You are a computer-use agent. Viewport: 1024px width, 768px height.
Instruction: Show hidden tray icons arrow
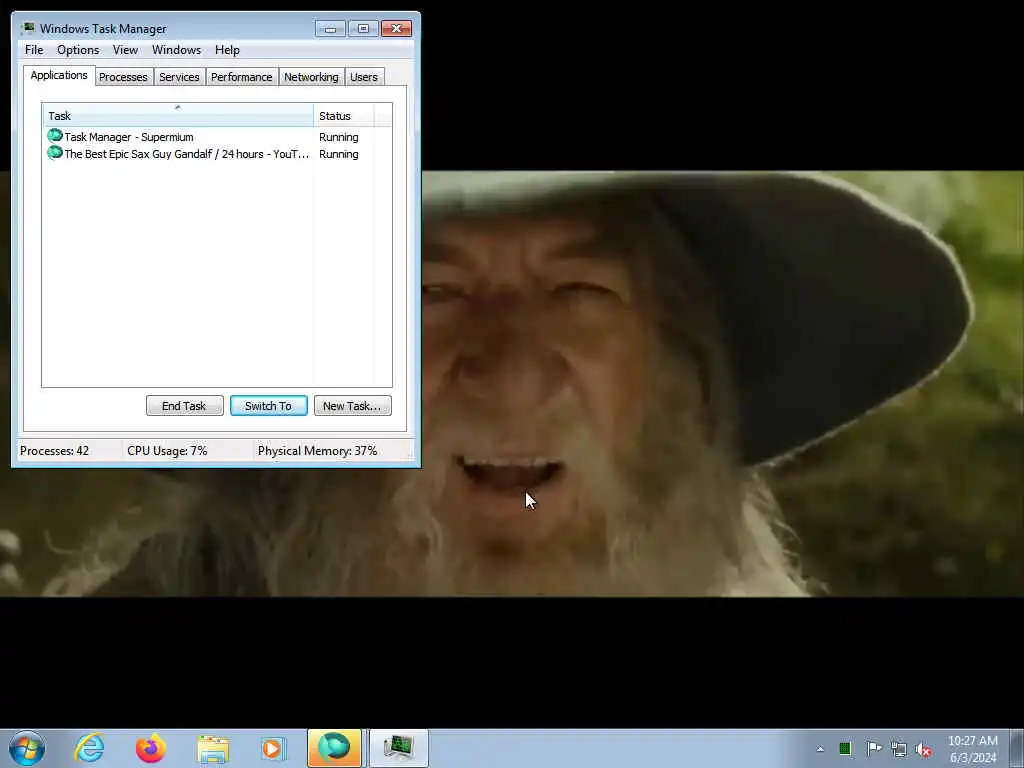click(820, 749)
